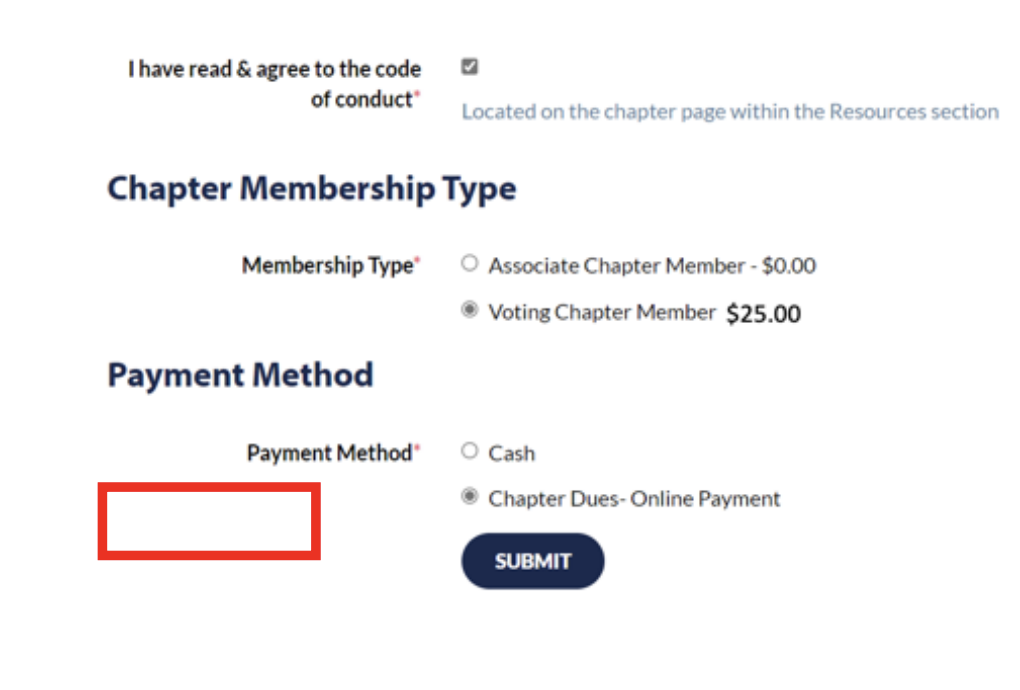Click the 'Chapter Dues- Online Payment' label text
Screen dimensions: 1020x690
[634, 499]
